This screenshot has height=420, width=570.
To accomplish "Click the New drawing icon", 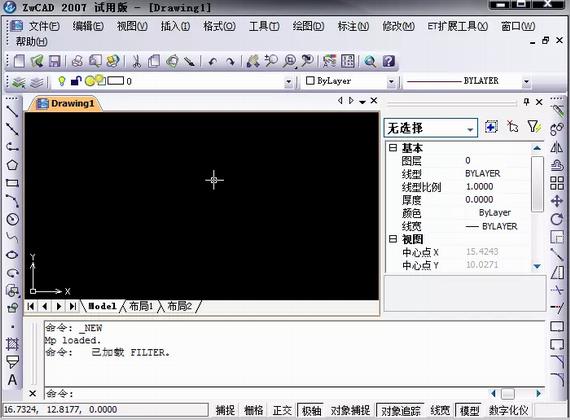I will coord(19,61).
